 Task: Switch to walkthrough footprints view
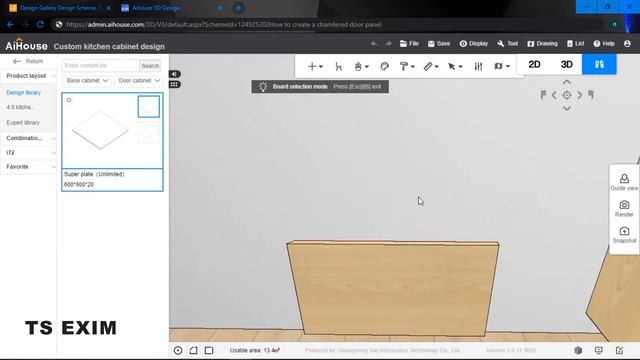click(599, 64)
